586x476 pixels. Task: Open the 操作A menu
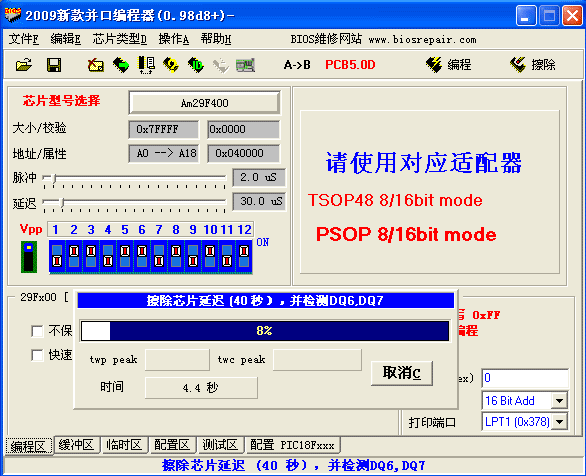tap(174, 39)
